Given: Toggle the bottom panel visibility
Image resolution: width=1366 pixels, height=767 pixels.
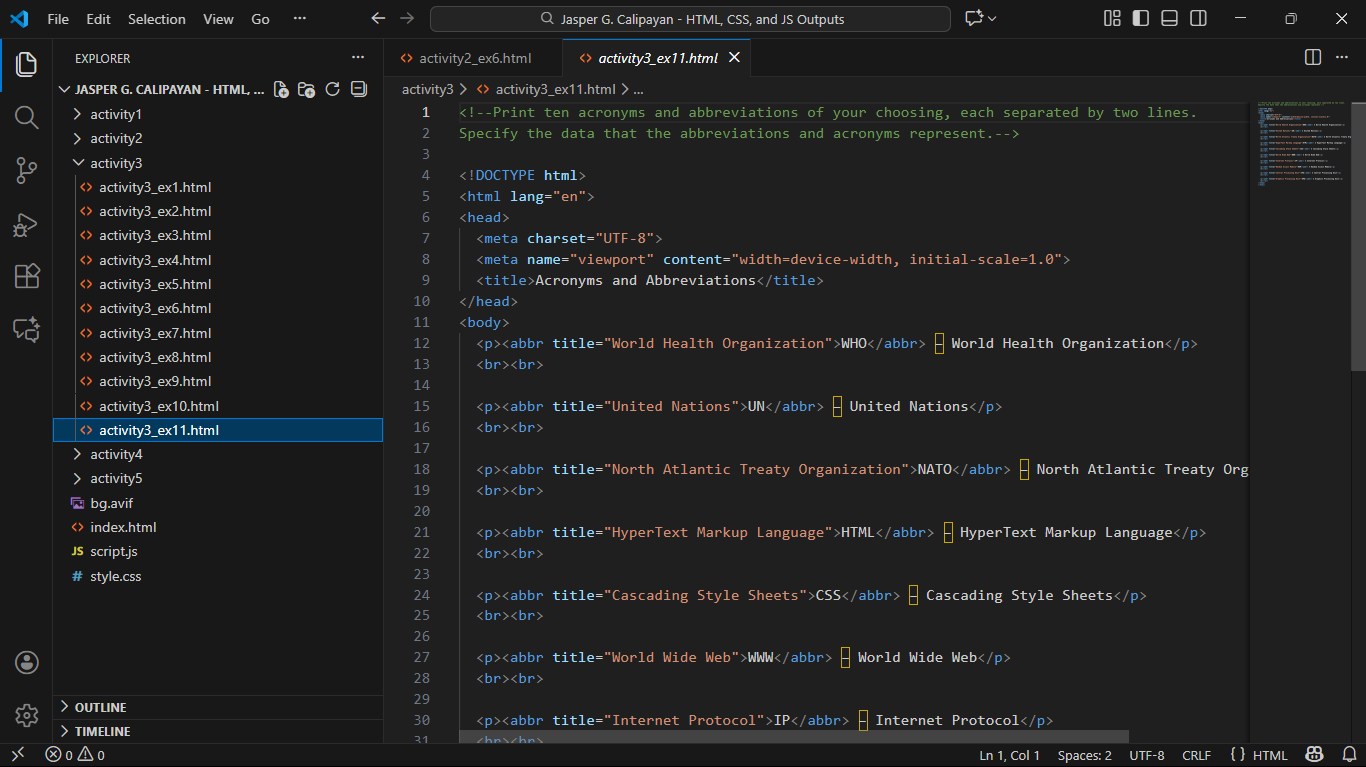Looking at the screenshot, I should 1169,19.
